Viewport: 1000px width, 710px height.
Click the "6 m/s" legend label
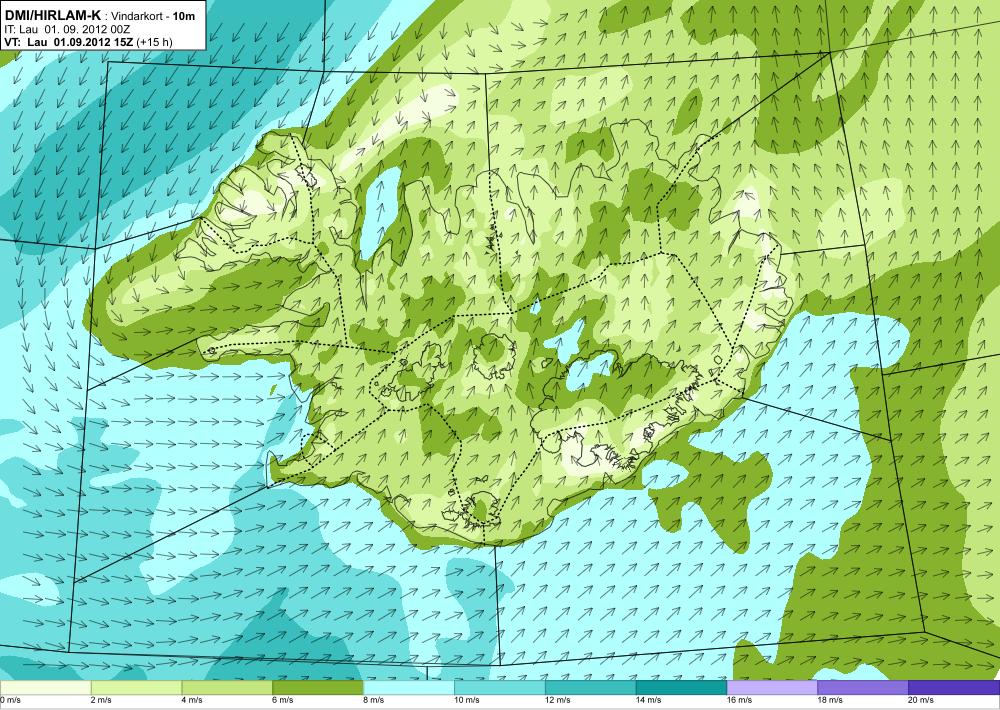(284, 700)
